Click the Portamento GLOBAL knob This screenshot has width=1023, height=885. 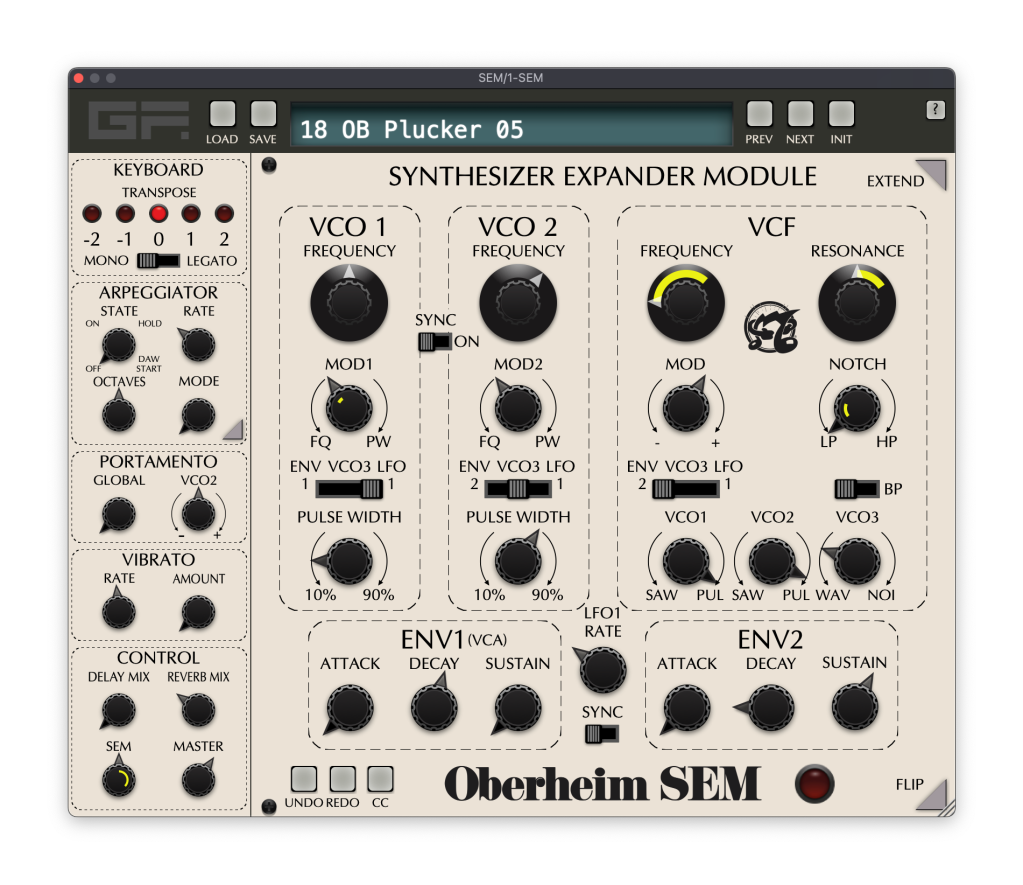coord(119,514)
